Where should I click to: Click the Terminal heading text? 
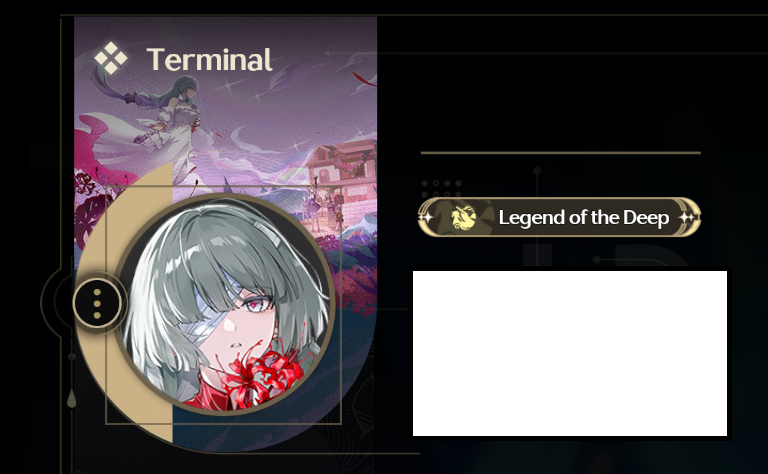coord(209,60)
